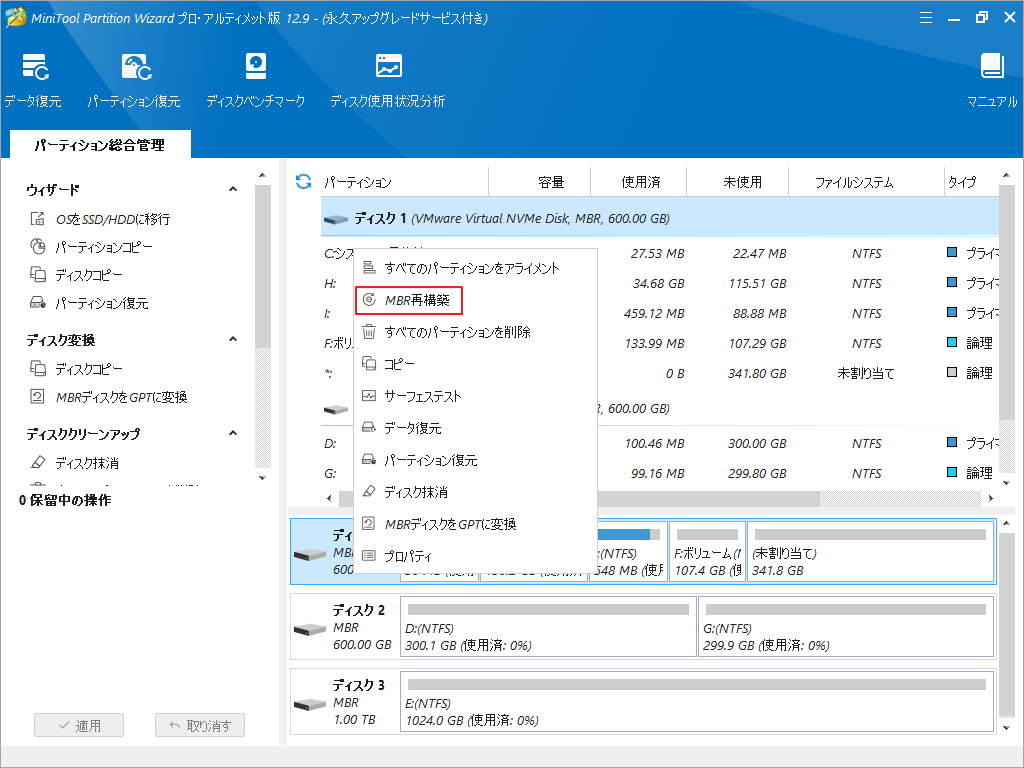The image size is (1024, 768).
Task: Select MBRディスクをGPTに変換 in sidebar
Action: pyautogui.click(x=109, y=398)
